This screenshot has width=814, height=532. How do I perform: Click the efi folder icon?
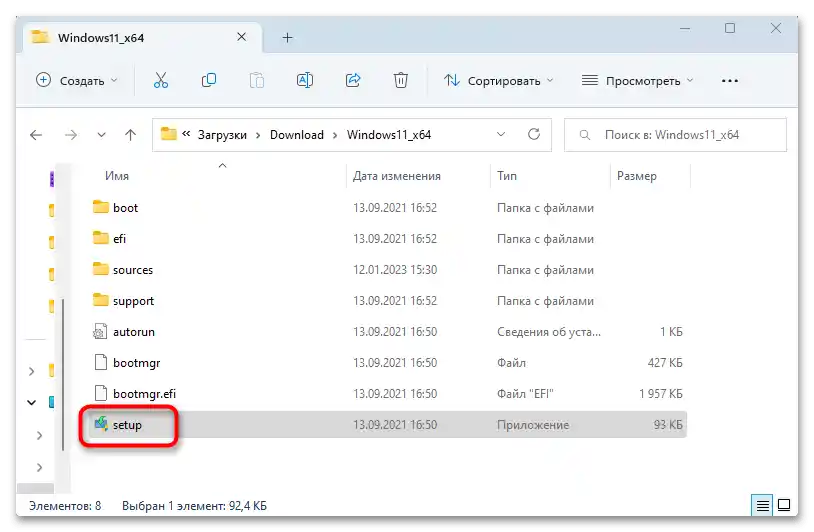coord(101,238)
